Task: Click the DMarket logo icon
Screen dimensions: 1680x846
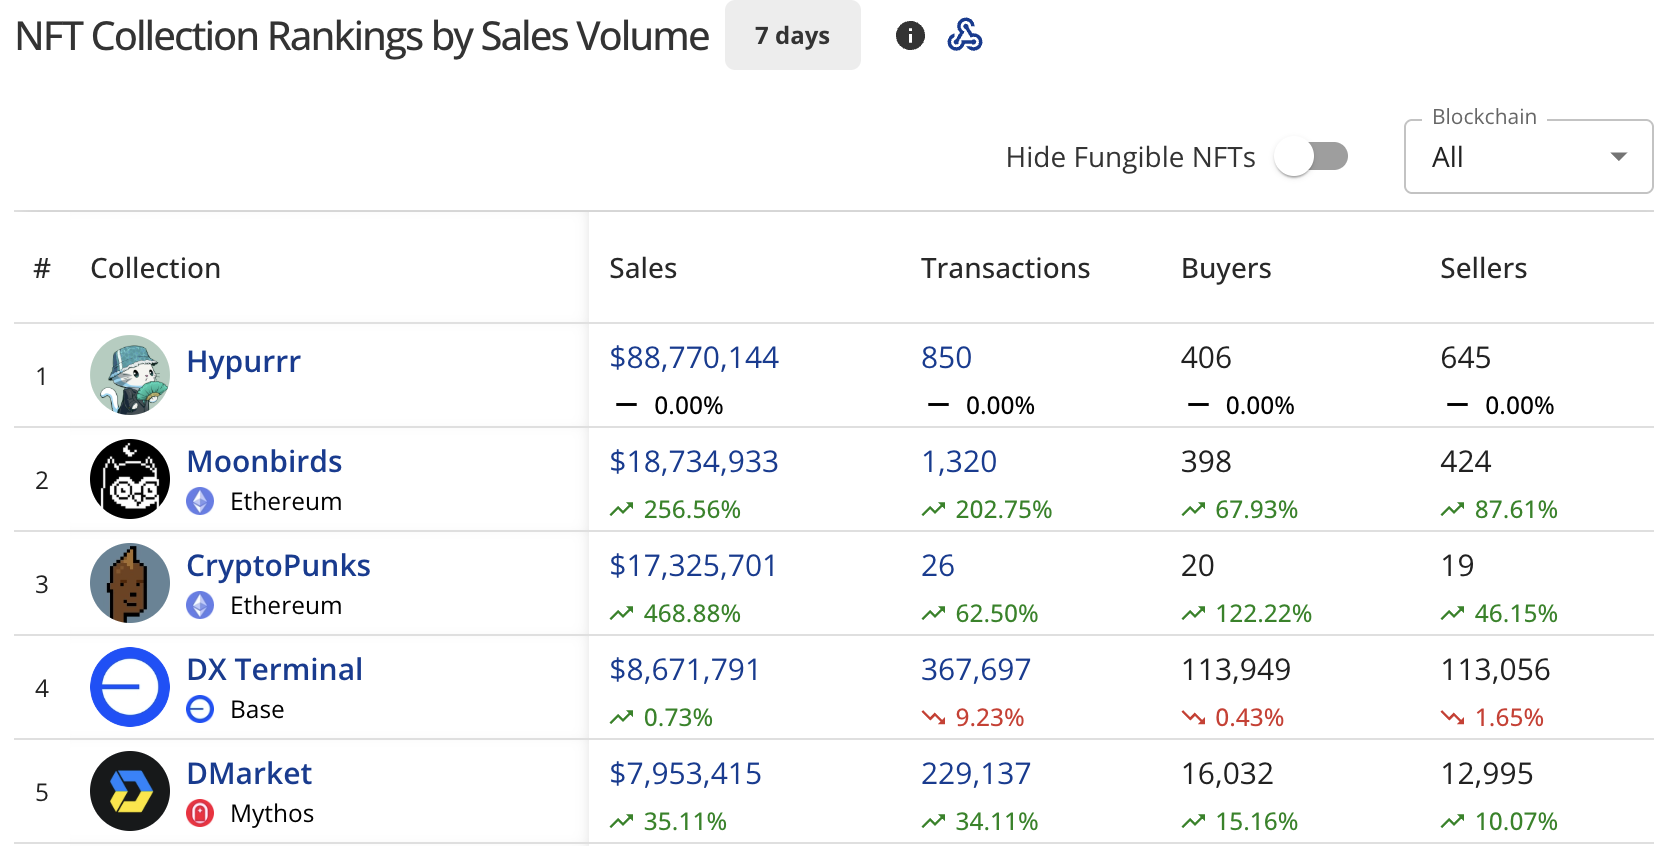Action: (130, 791)
